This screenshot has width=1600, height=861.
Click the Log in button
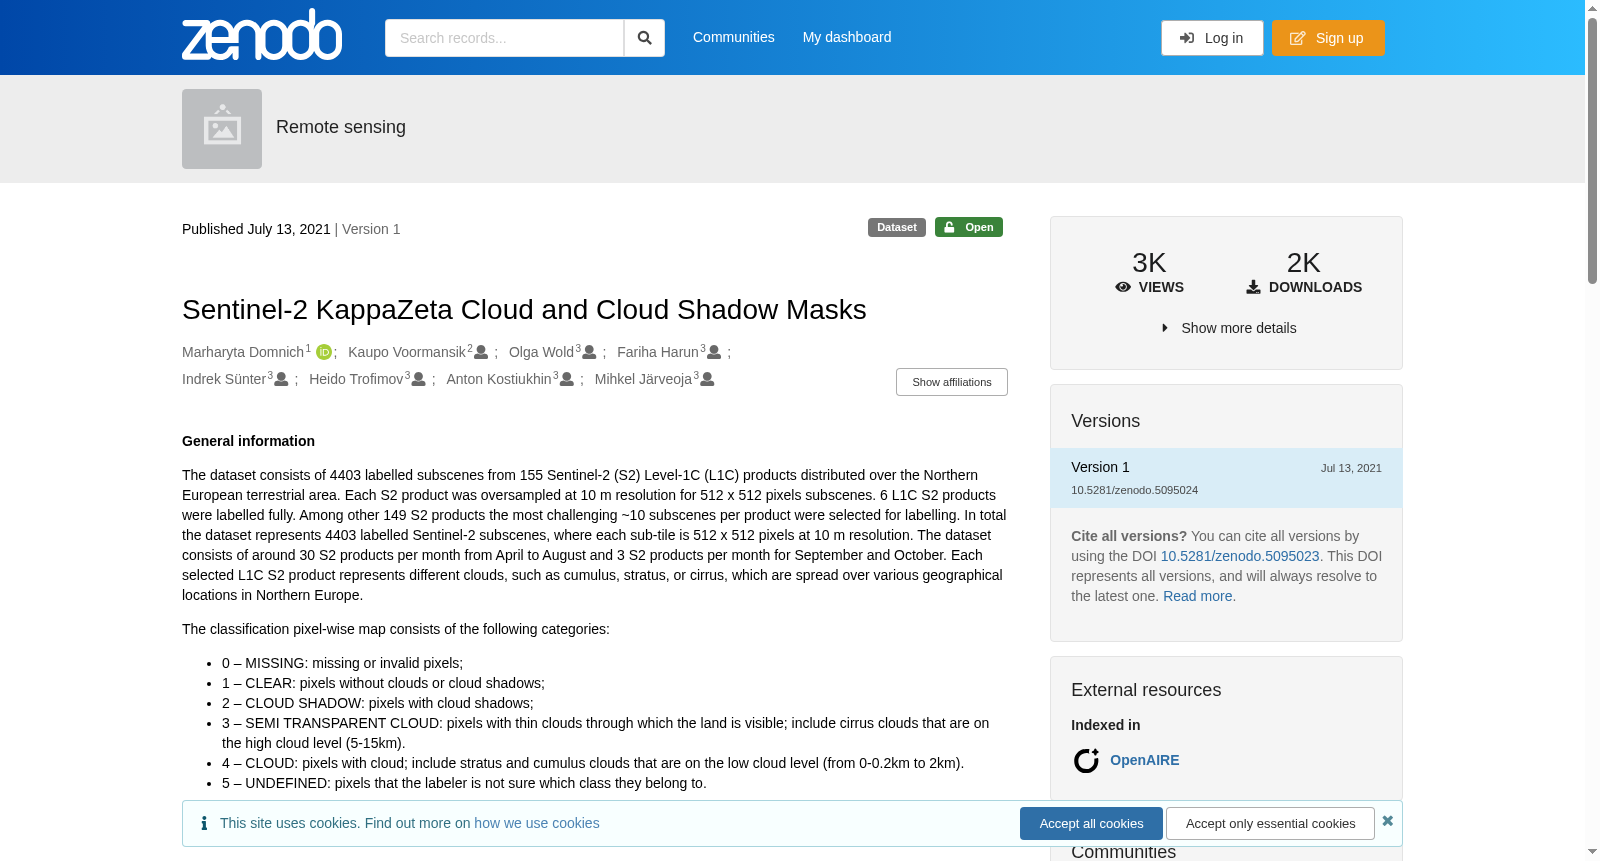(x=1212, y=38)
